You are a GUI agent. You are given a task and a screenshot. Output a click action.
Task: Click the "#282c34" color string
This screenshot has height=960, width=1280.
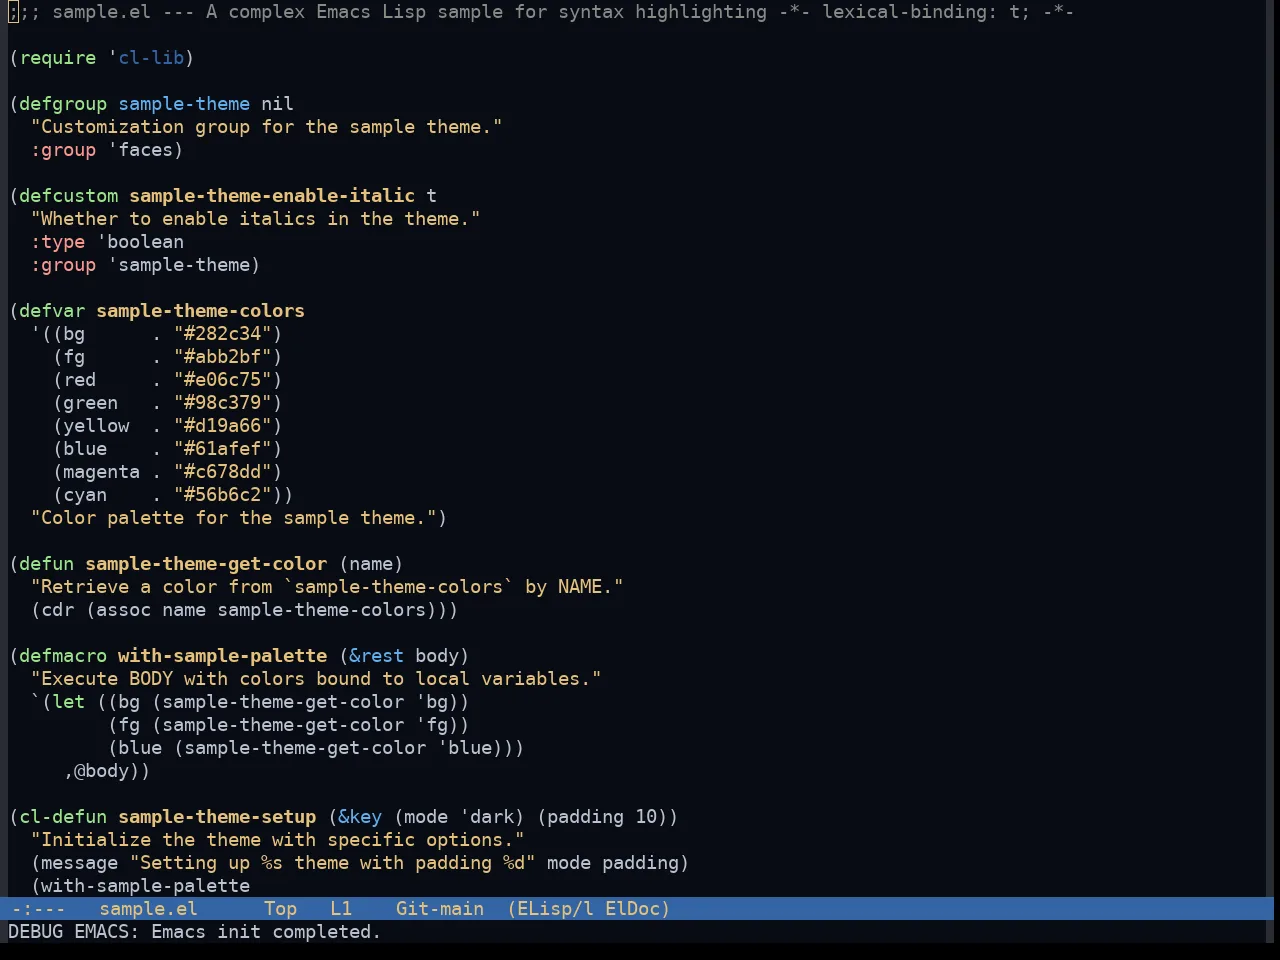(223, 334)
